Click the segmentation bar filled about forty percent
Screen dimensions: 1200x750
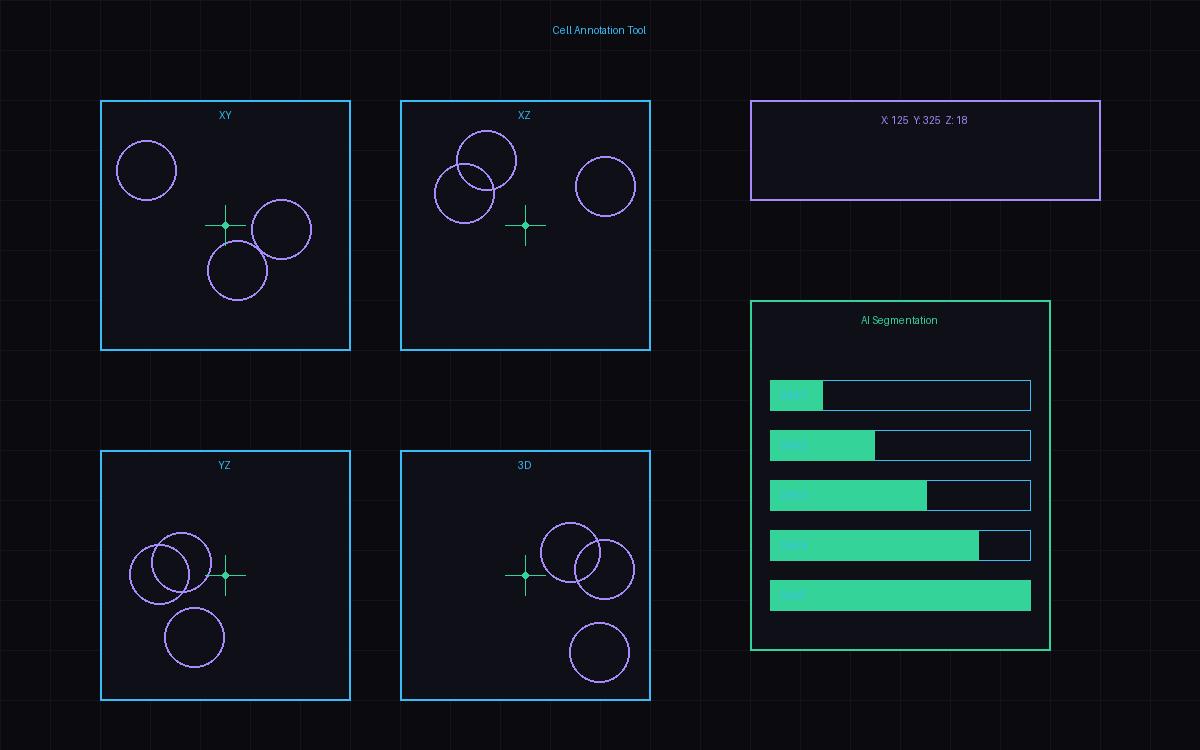[x=900, y=445]
